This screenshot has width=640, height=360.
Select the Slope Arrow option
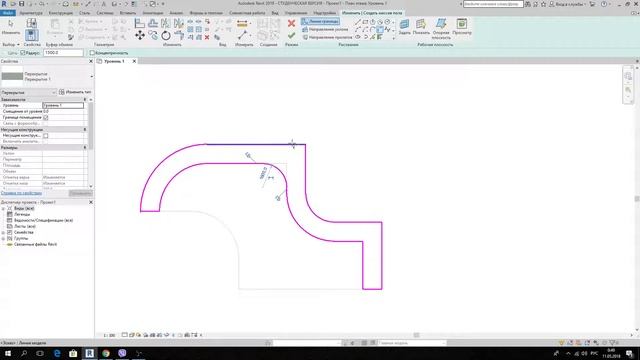pos(325,29)
